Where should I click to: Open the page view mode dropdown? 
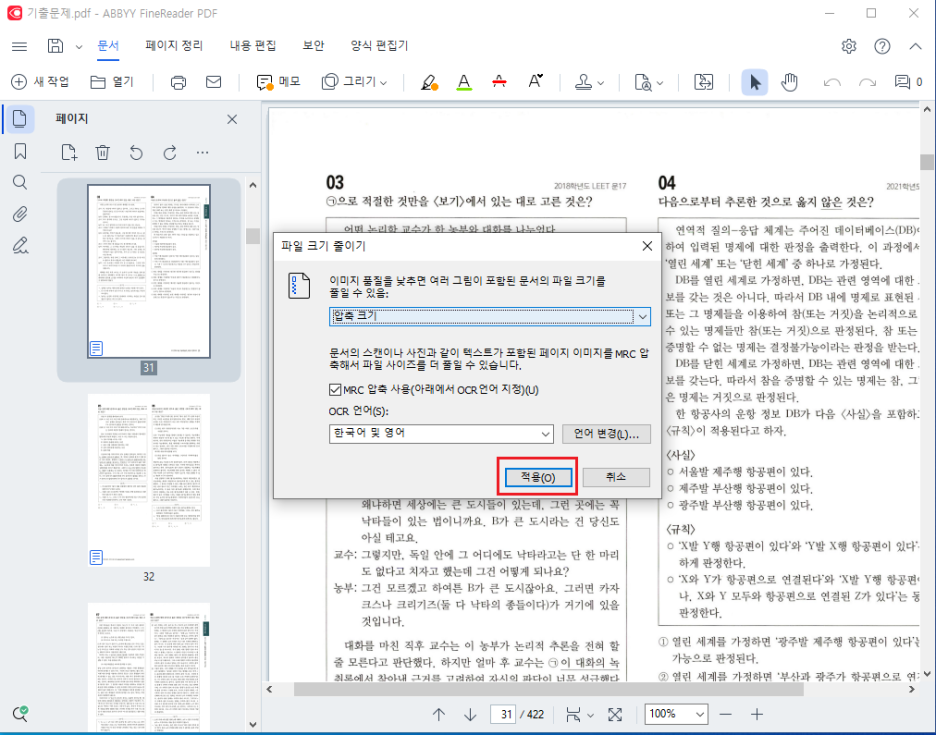pyautogui.click(x=579, y=714)
